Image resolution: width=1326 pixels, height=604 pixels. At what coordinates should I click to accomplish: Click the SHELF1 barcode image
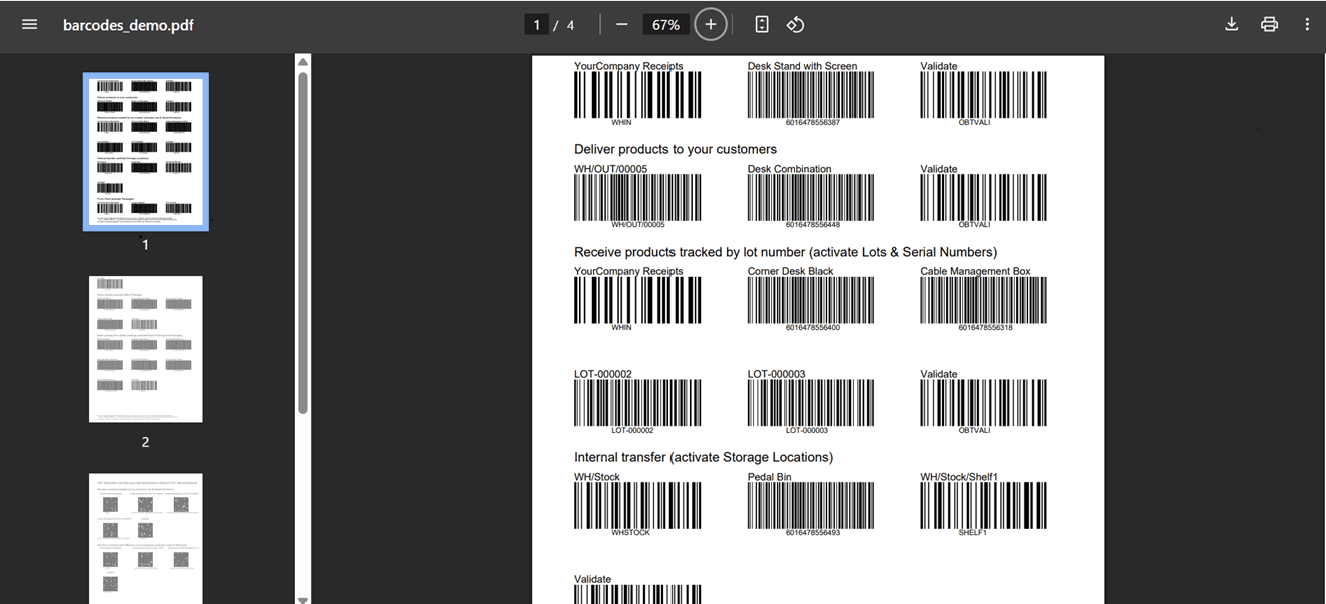tap(984, 506)
